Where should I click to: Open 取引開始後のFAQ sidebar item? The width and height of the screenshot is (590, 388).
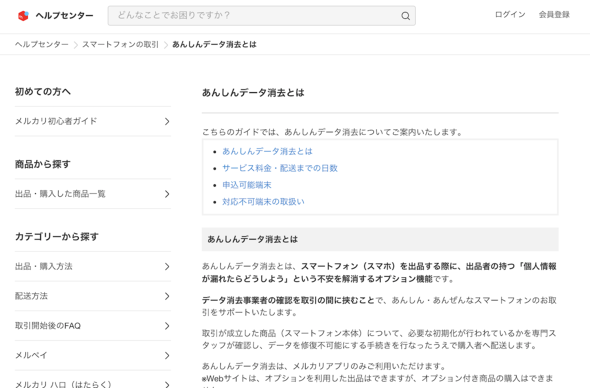(x=93, y=326)
